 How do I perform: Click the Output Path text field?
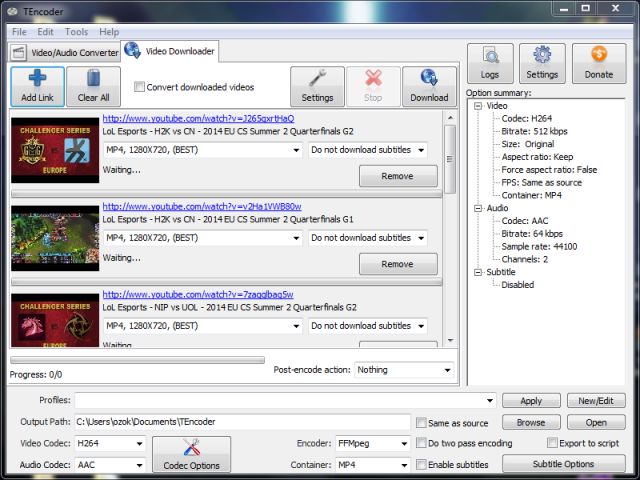click(x=242, y=422)
